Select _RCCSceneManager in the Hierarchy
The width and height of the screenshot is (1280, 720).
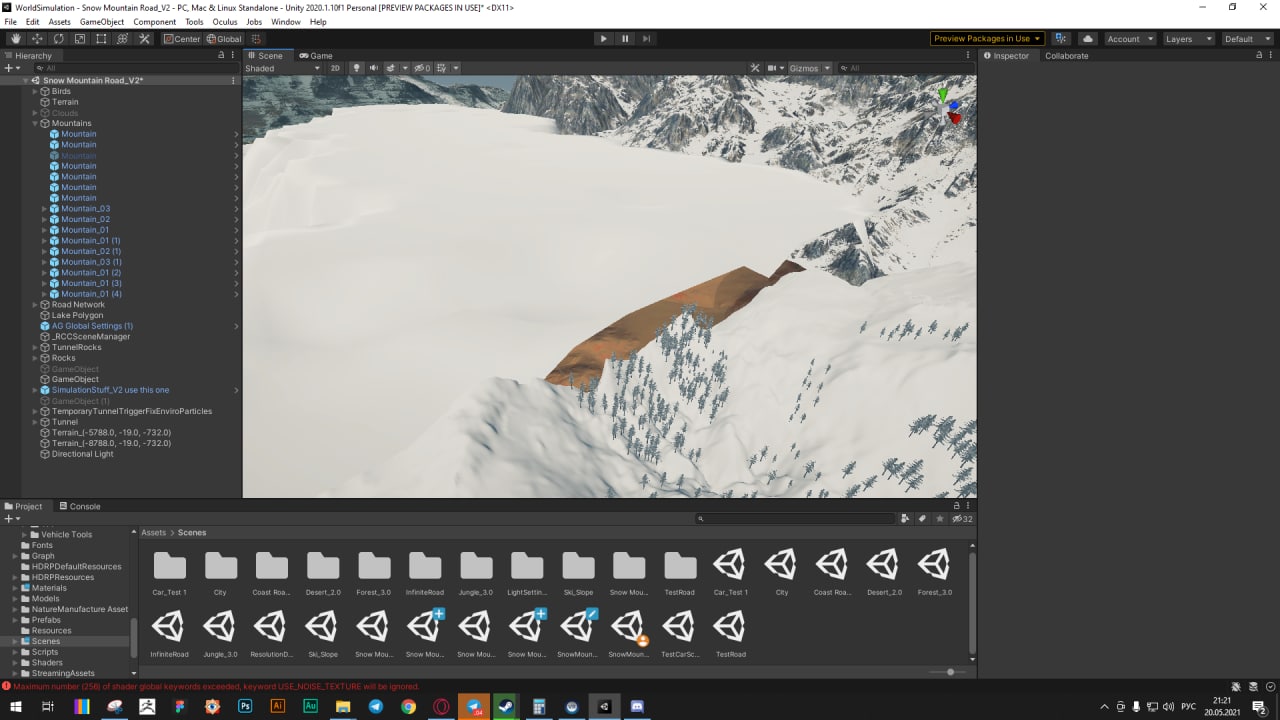91,336
